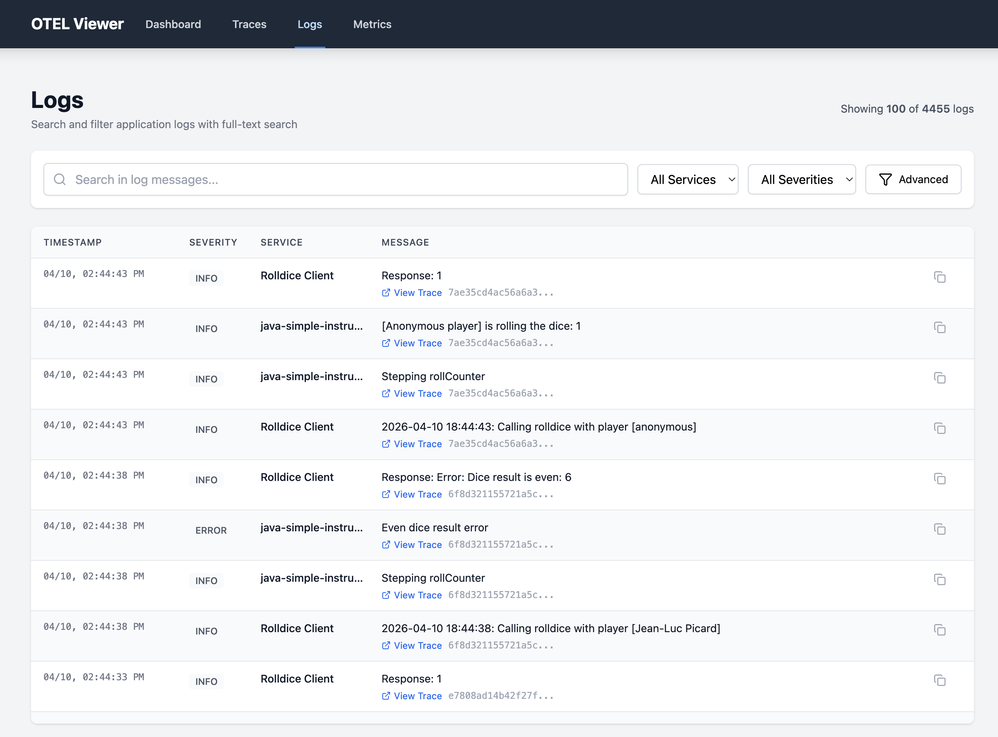Click the timestamp '04/10, 02:44:33 PM'

(x=94, y=677)
